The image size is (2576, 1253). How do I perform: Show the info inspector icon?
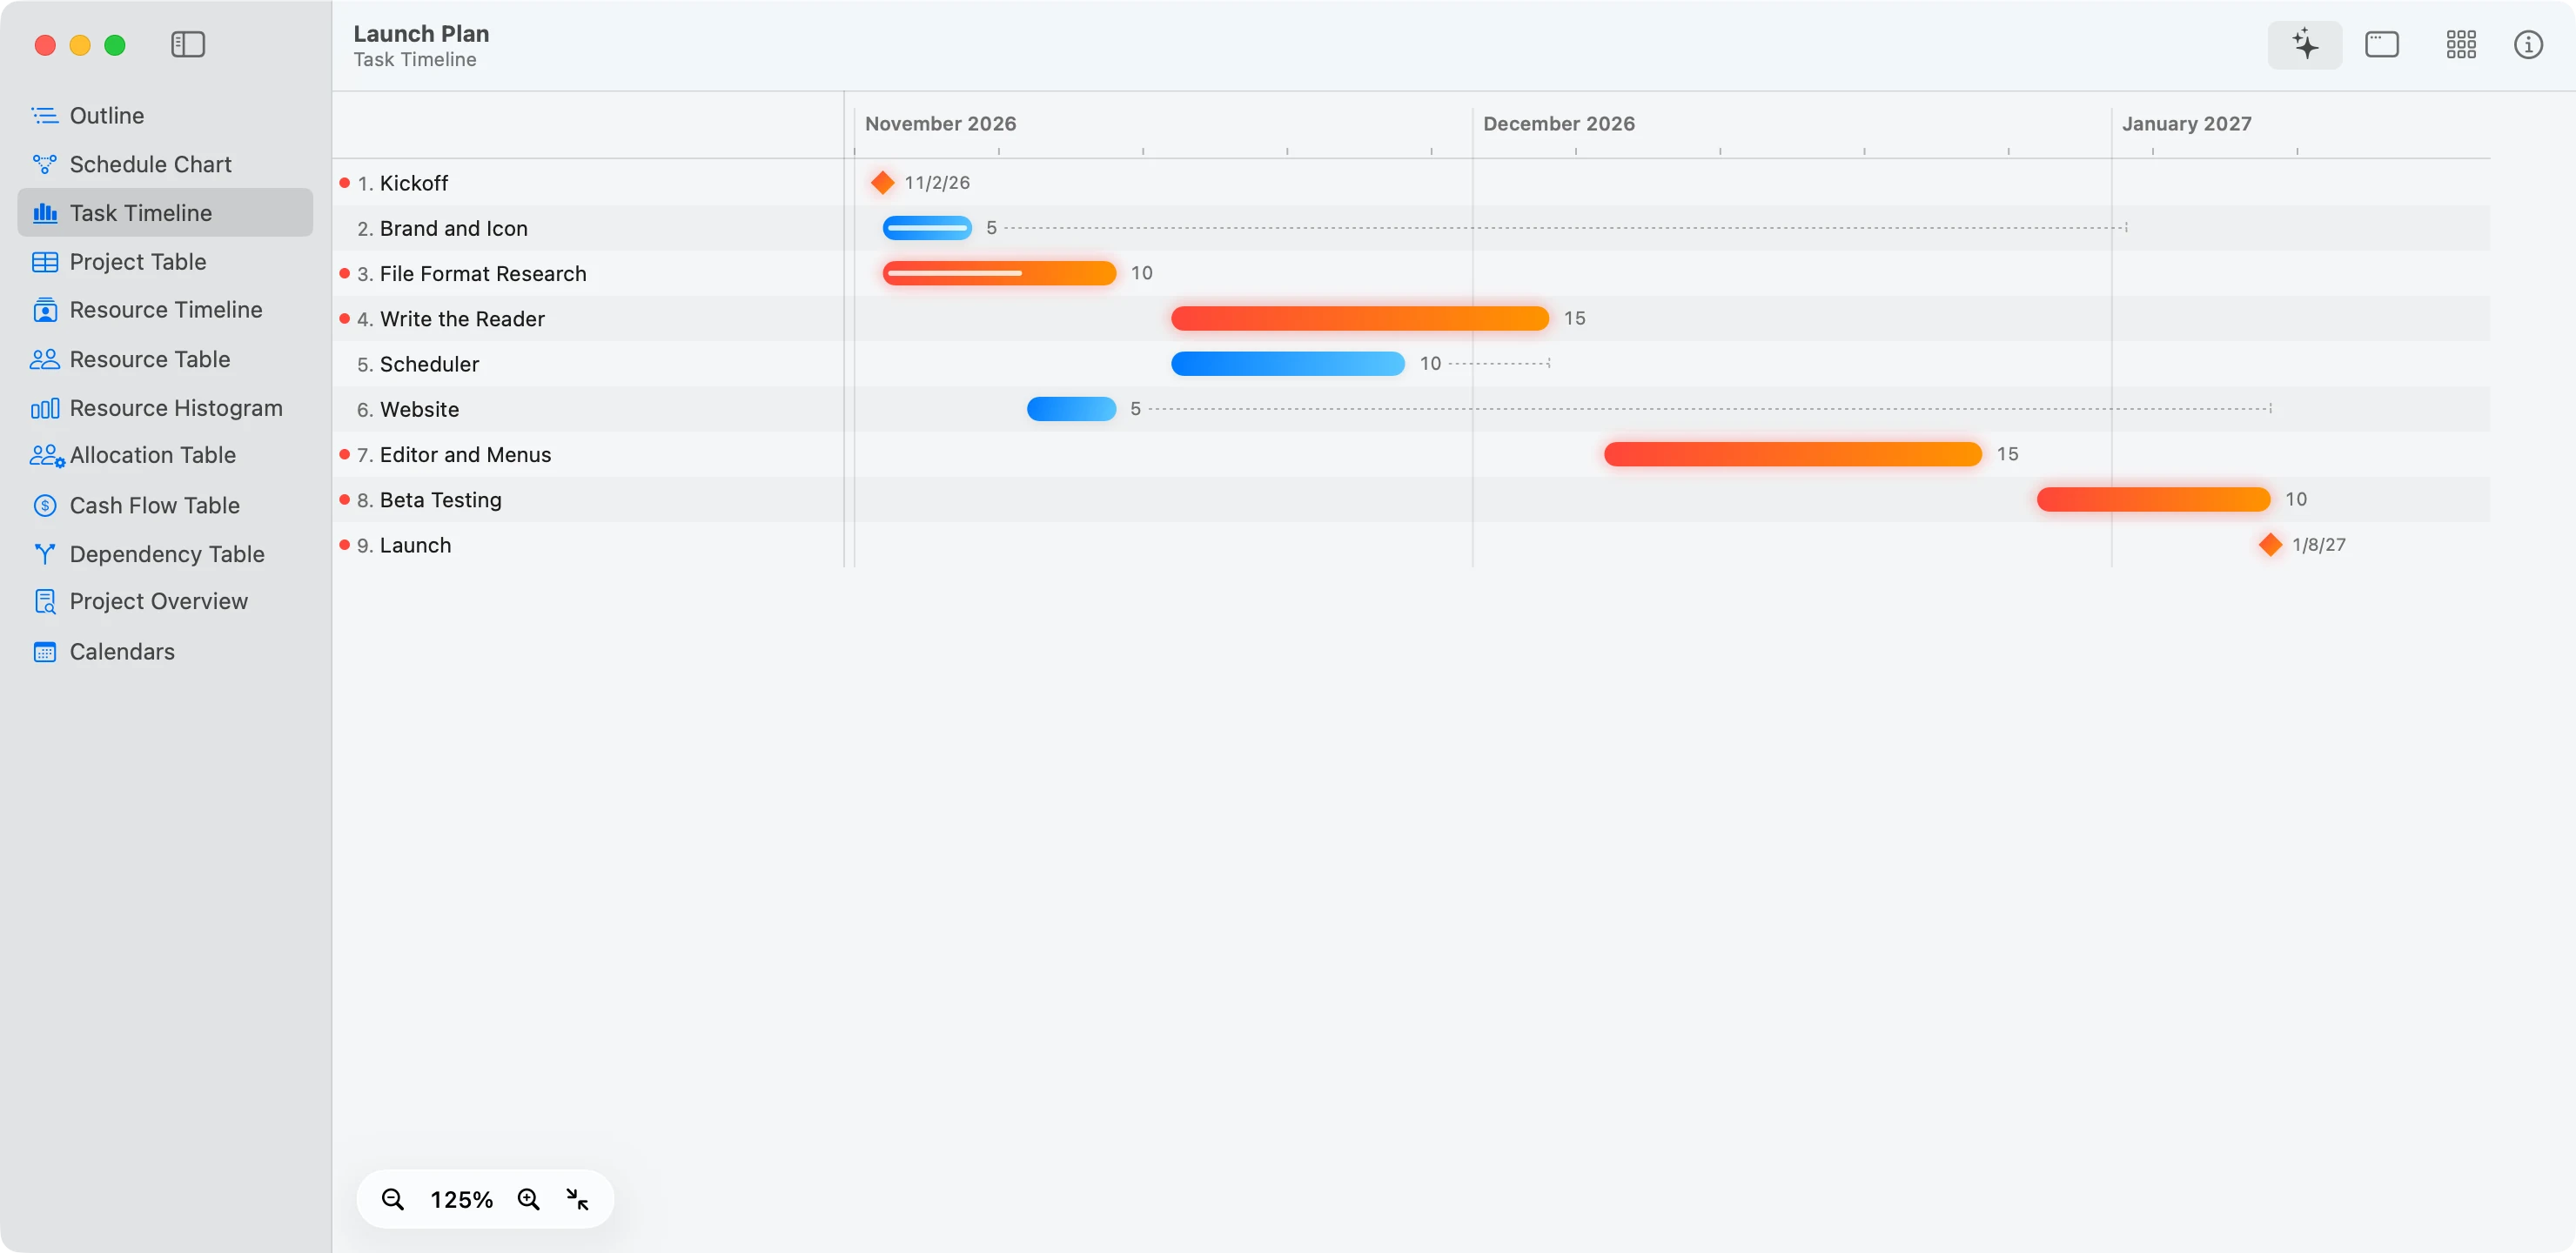(2528, 45)
